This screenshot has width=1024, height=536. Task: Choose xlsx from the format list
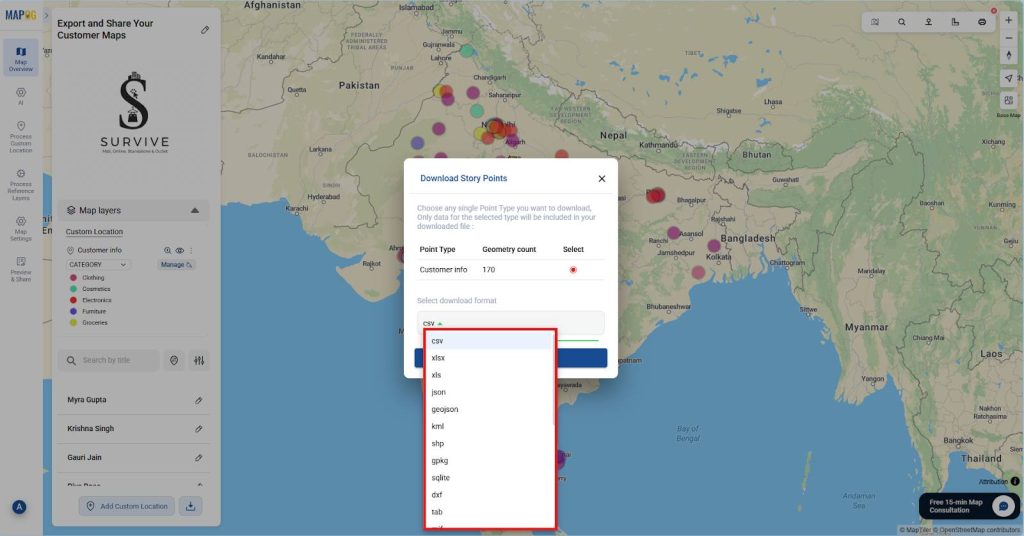[438, 358]
